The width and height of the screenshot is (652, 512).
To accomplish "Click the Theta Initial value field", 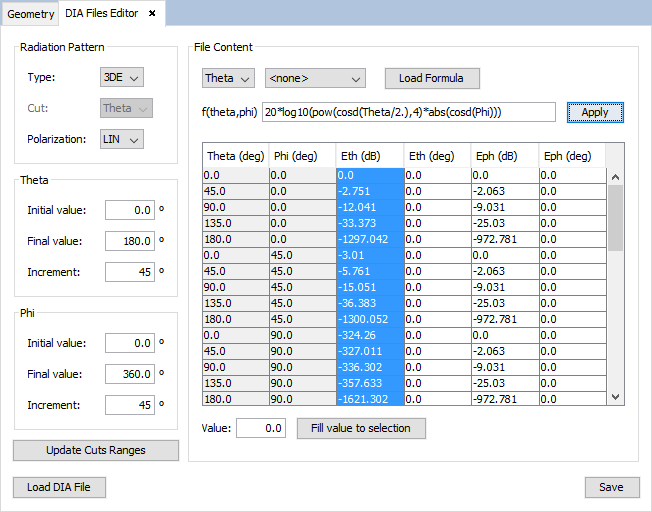I will click(130, 210).
